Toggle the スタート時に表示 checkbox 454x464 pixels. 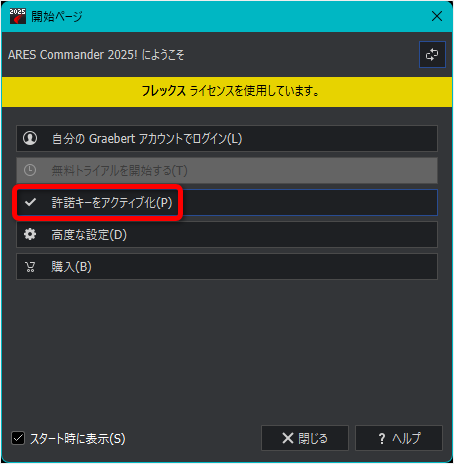(18, 438)
